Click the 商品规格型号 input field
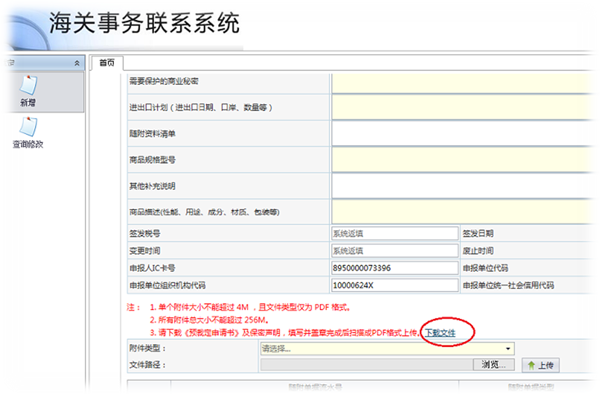 click(x=463, y=160)
